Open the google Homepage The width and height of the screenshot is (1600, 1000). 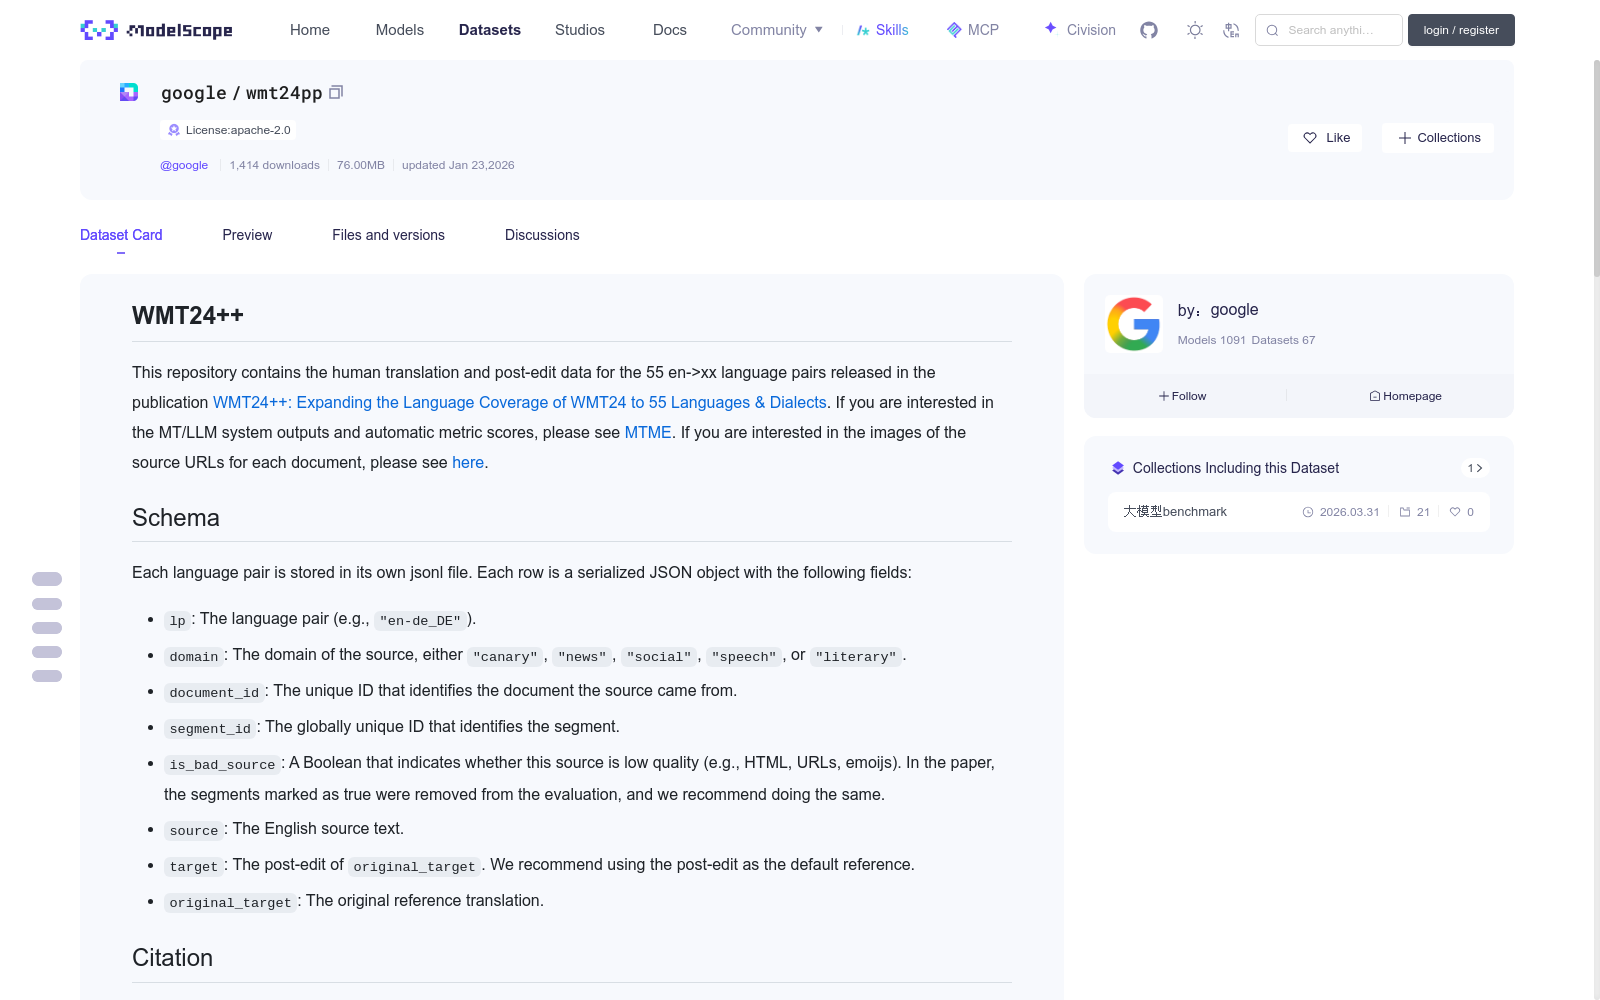[1405, 396]
